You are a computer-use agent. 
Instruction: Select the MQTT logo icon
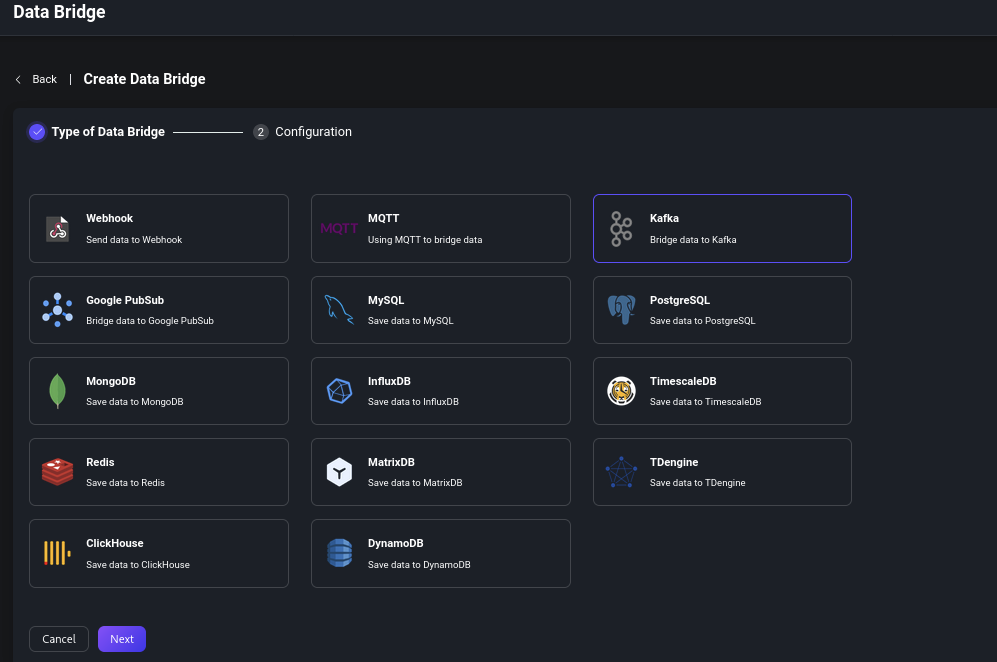click(339, 229)
